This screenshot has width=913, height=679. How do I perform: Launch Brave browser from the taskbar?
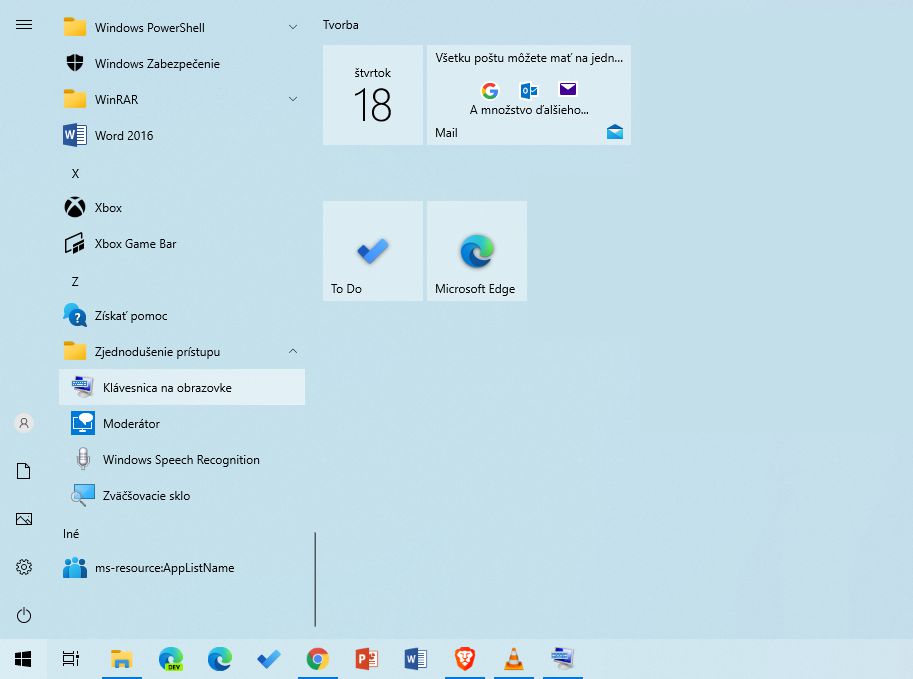465,659
